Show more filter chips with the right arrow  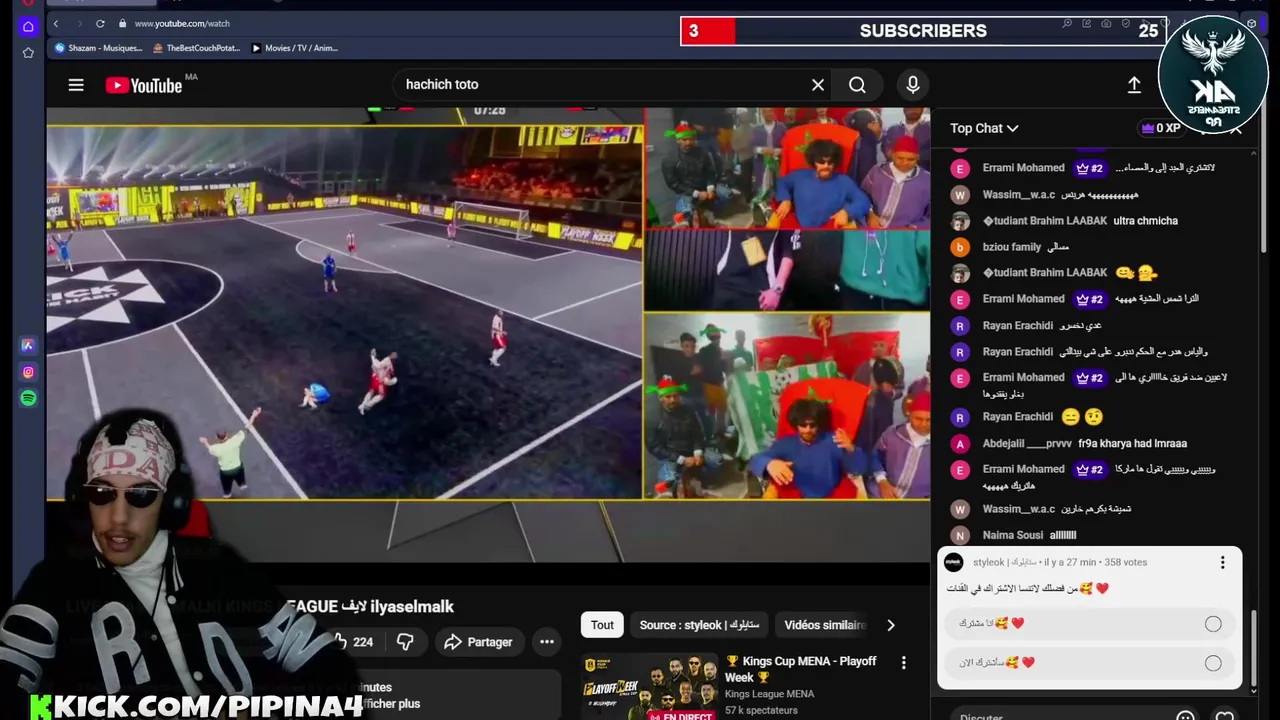point(890,625)
